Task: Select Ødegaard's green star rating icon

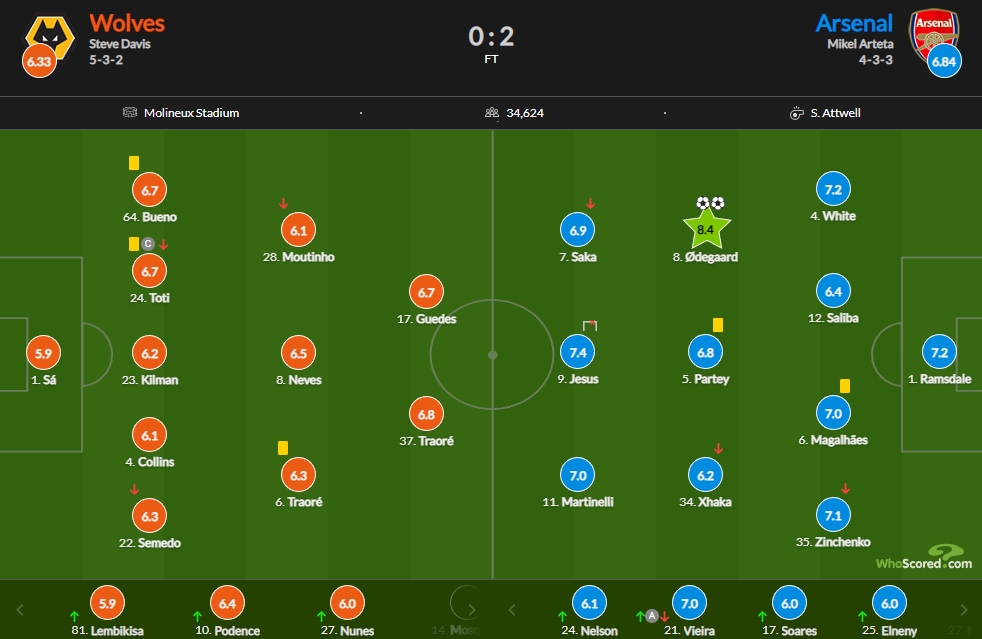Action: pos(706,229)
